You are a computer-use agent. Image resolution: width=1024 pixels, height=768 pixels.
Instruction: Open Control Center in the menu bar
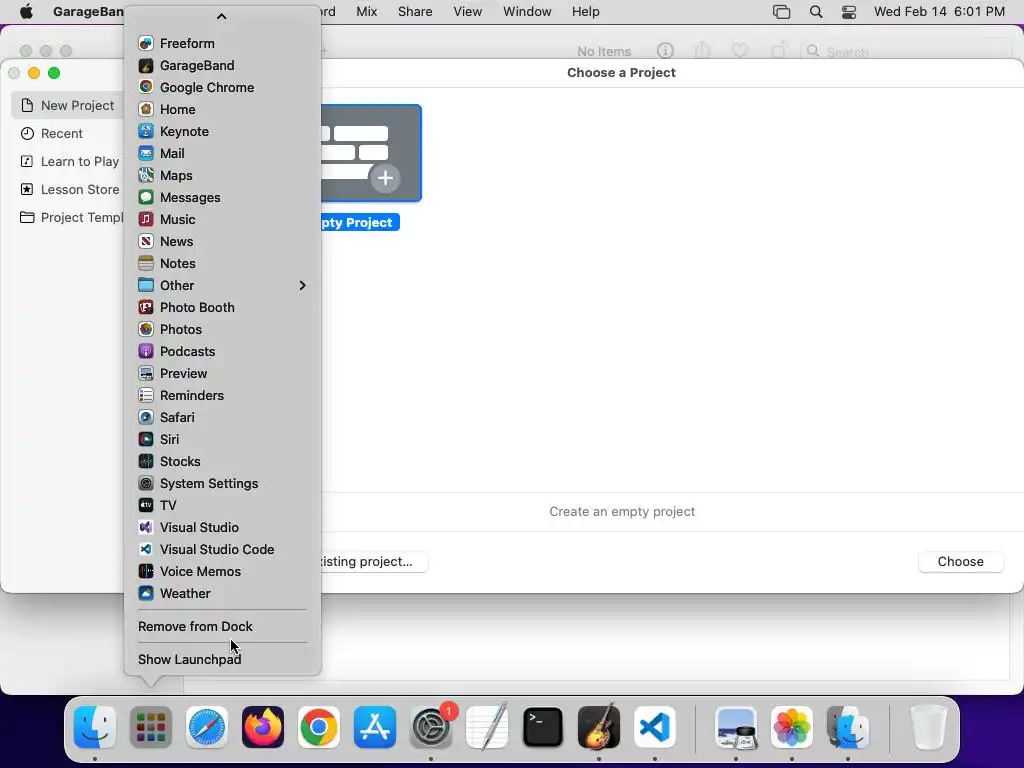(x=848, y=12)
